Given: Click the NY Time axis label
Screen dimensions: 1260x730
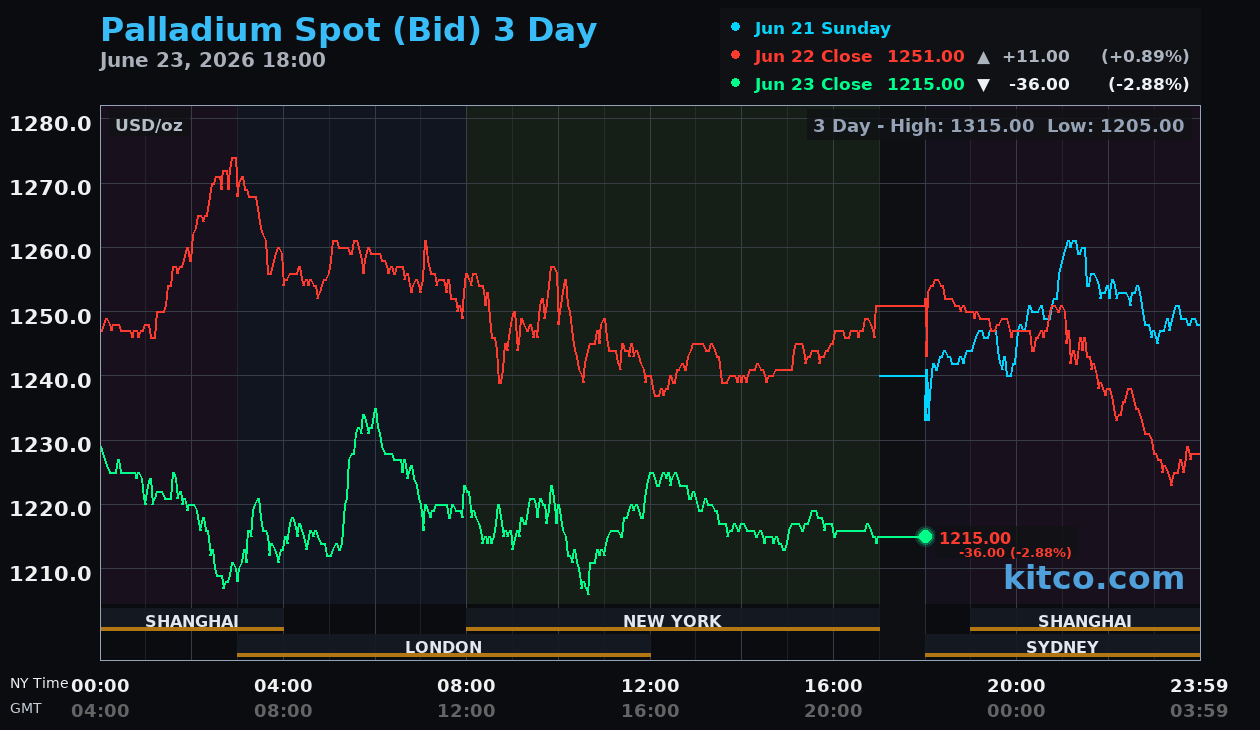Looking at the screenshot, I should (x=39, y=684).
